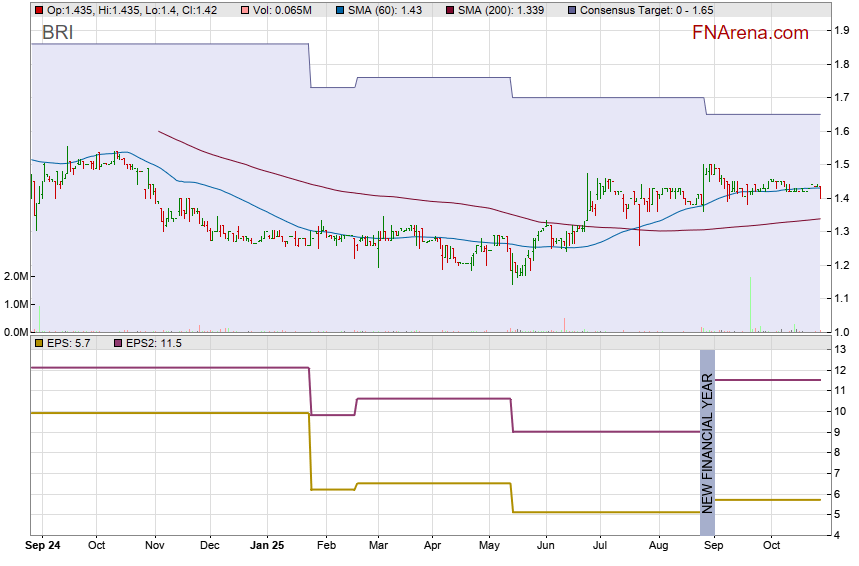Image resolution: width=859 pixels, height=566 pixels.
Task: Open the FNArena.com link
Action: point(750,33)
